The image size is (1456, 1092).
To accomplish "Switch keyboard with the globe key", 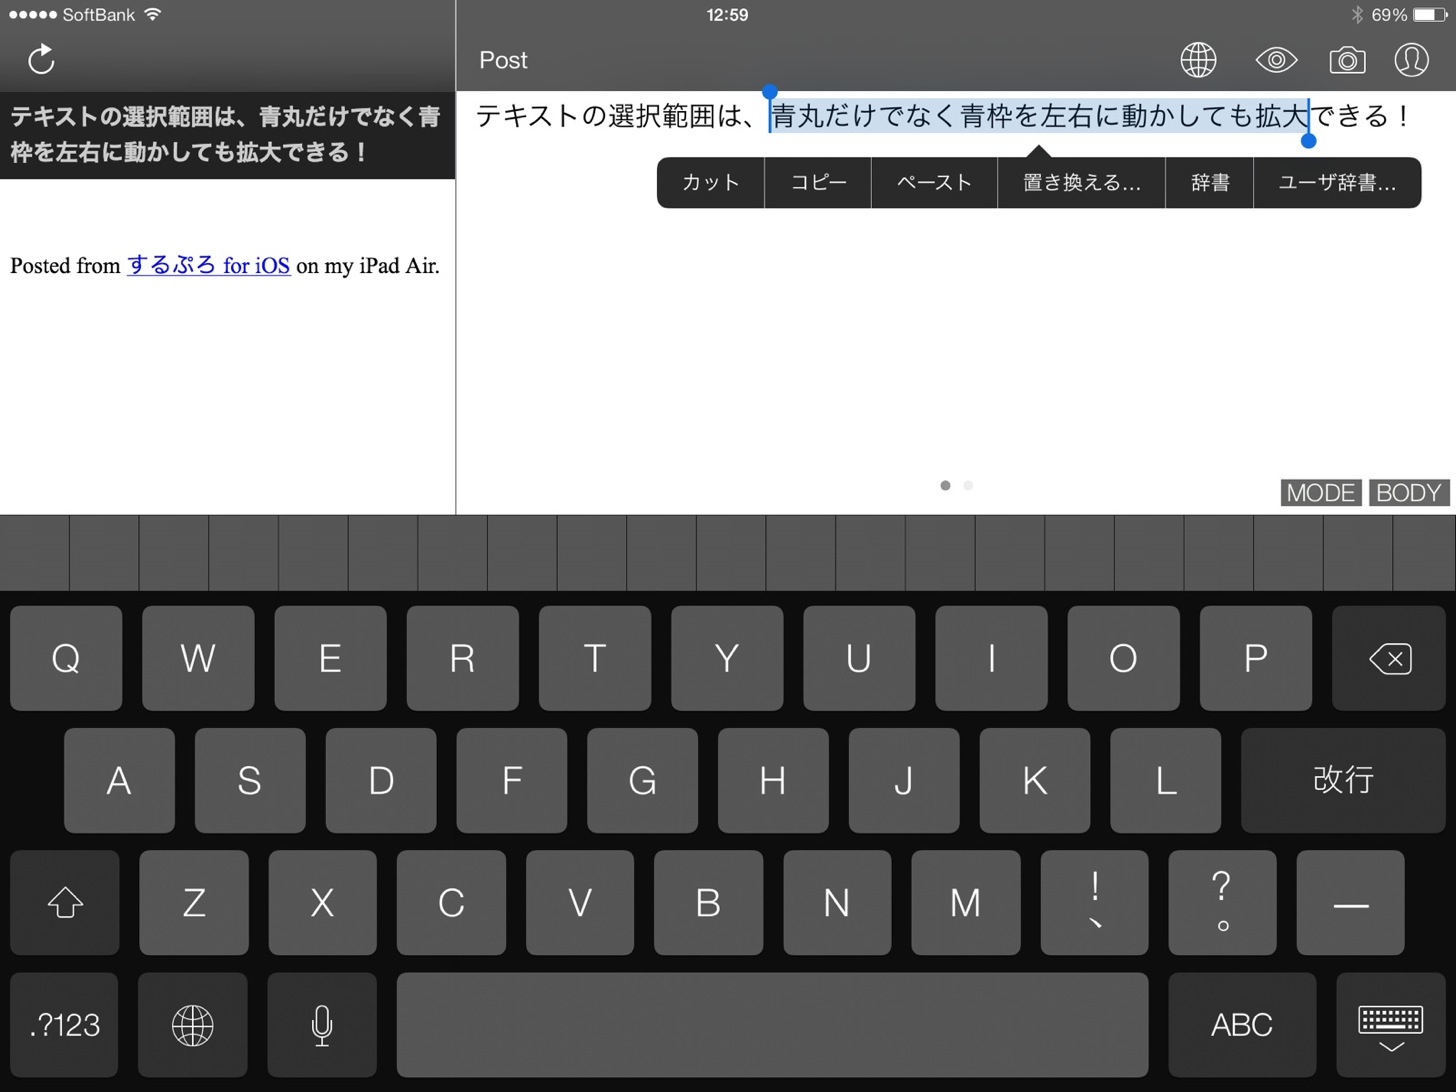I will 192,1025.
